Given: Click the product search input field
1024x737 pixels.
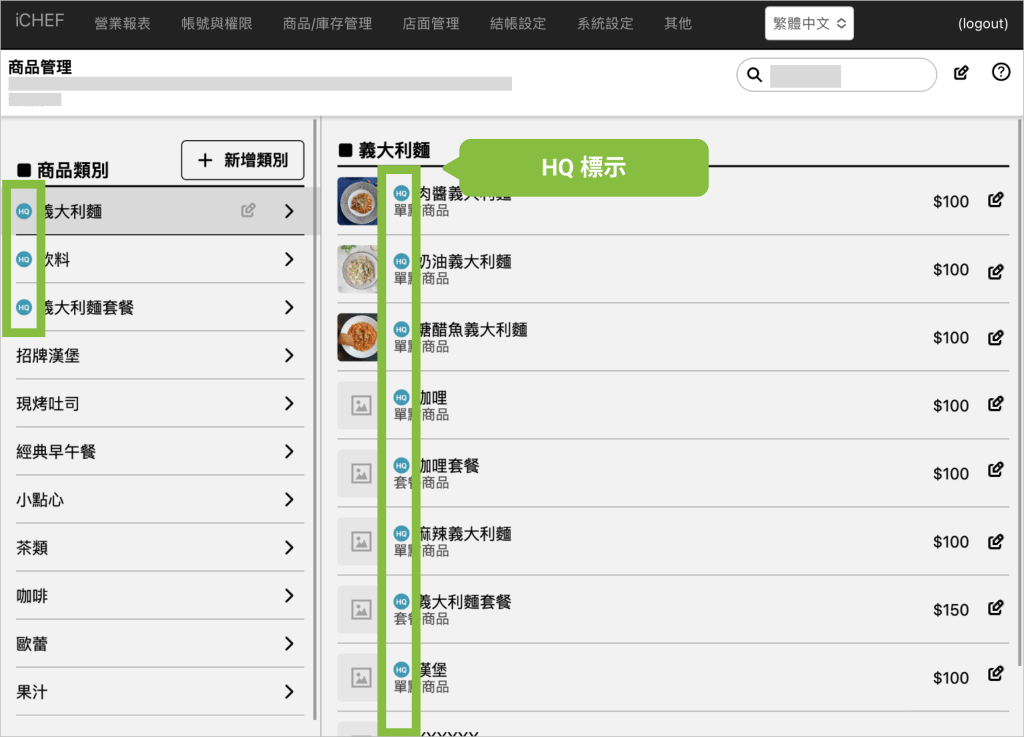Looking at the screenshot, I should (x=848, y=75).
